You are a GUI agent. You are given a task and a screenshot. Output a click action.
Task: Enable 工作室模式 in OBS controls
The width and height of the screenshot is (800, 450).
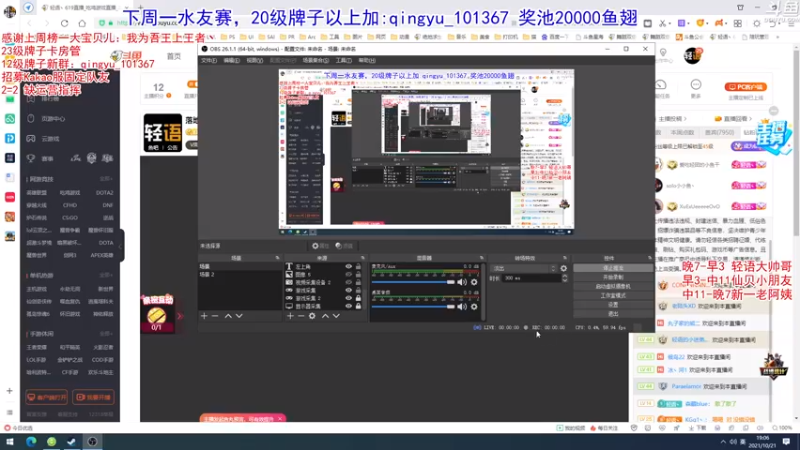[x=613, y=295]
